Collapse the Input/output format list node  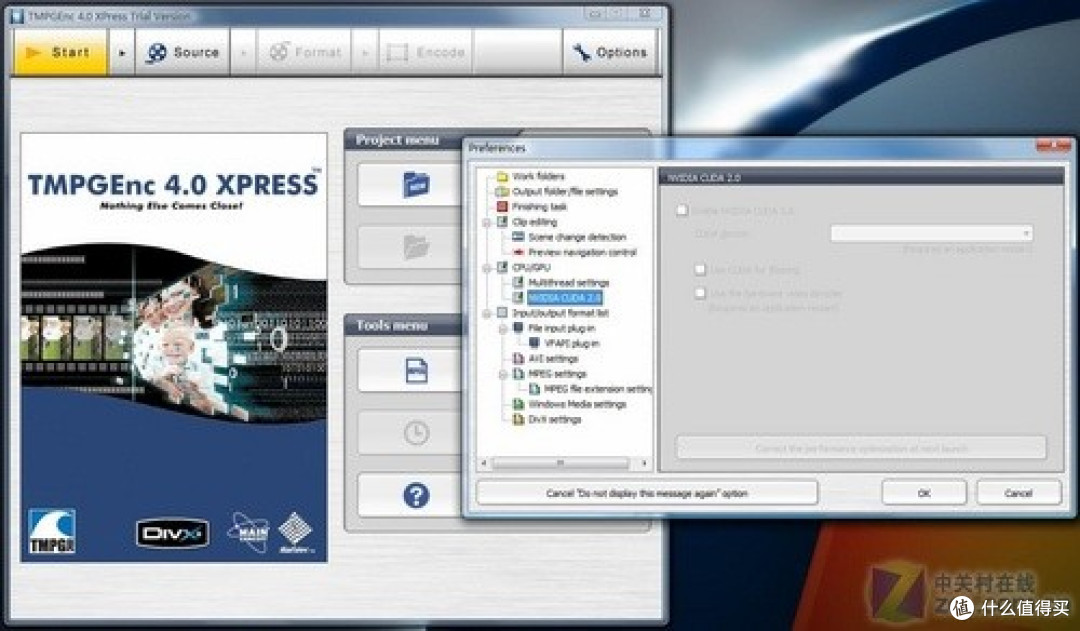tap(486, 313)
